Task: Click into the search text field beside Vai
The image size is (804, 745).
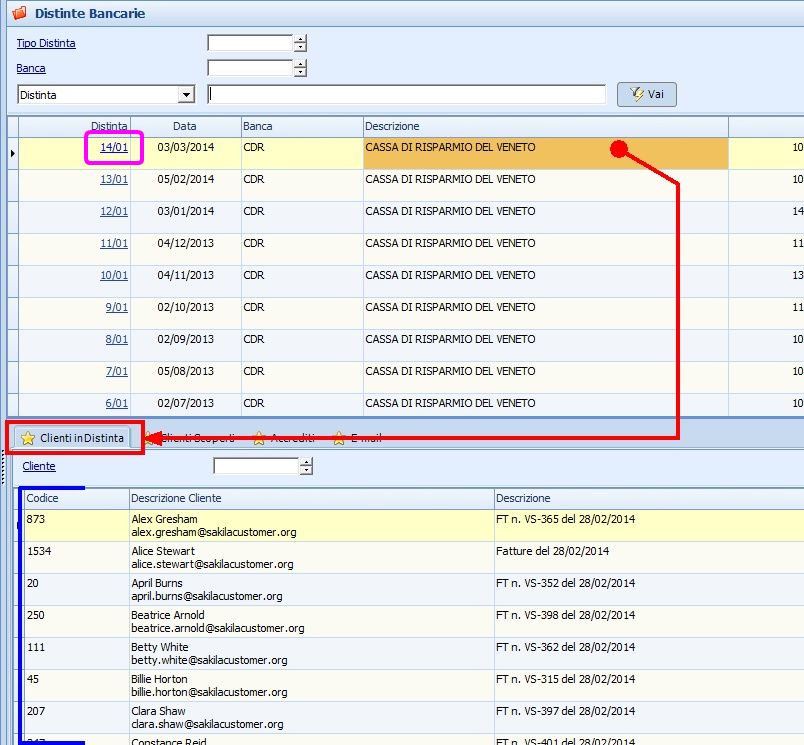Action: coord(406,95)
